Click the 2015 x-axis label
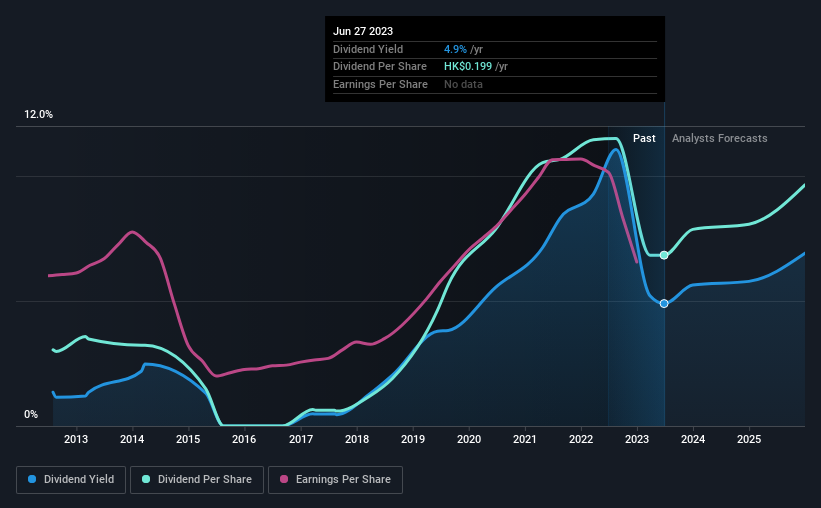 click(188, 439)
